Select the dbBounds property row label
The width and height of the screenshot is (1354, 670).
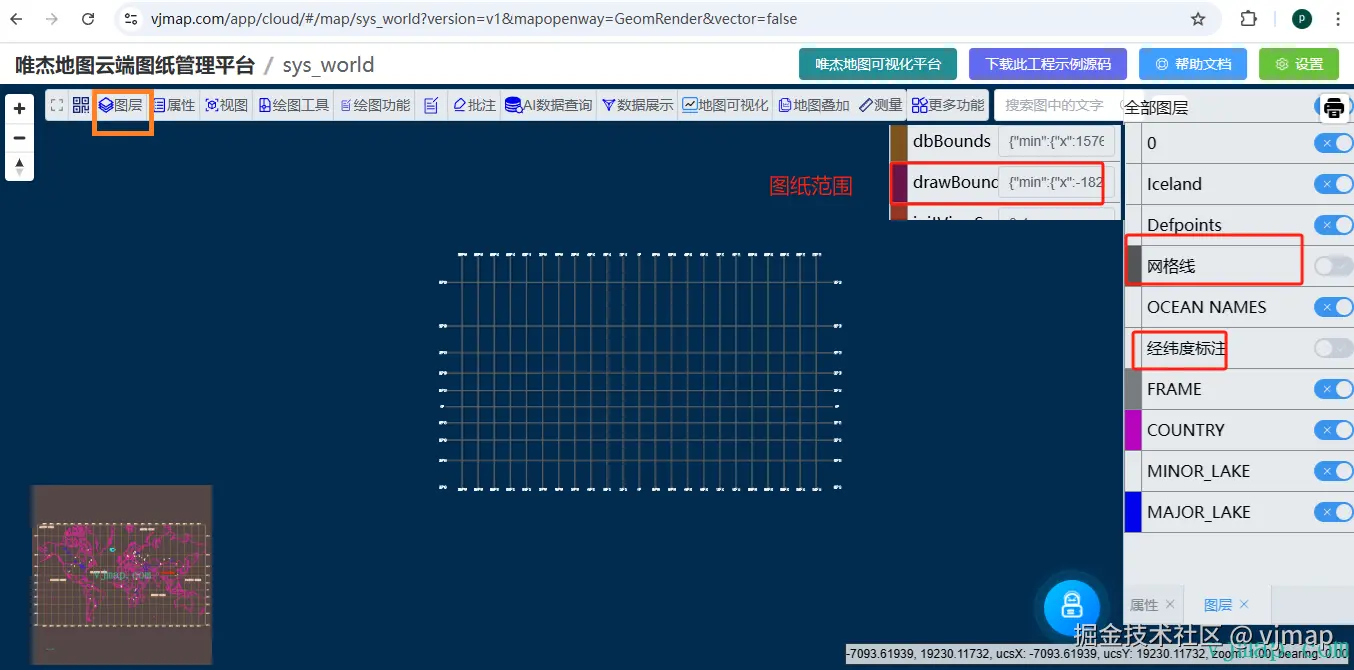click(951, 141)
